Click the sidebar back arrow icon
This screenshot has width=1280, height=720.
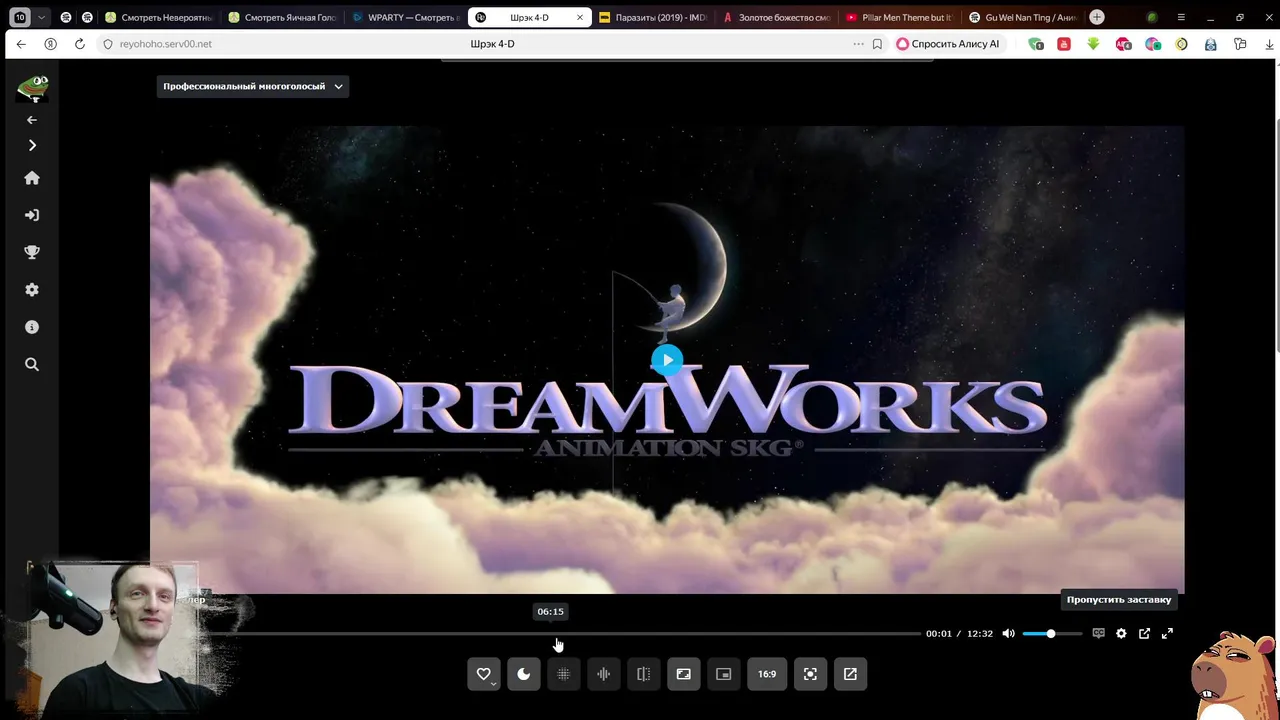tap(32, 120)
